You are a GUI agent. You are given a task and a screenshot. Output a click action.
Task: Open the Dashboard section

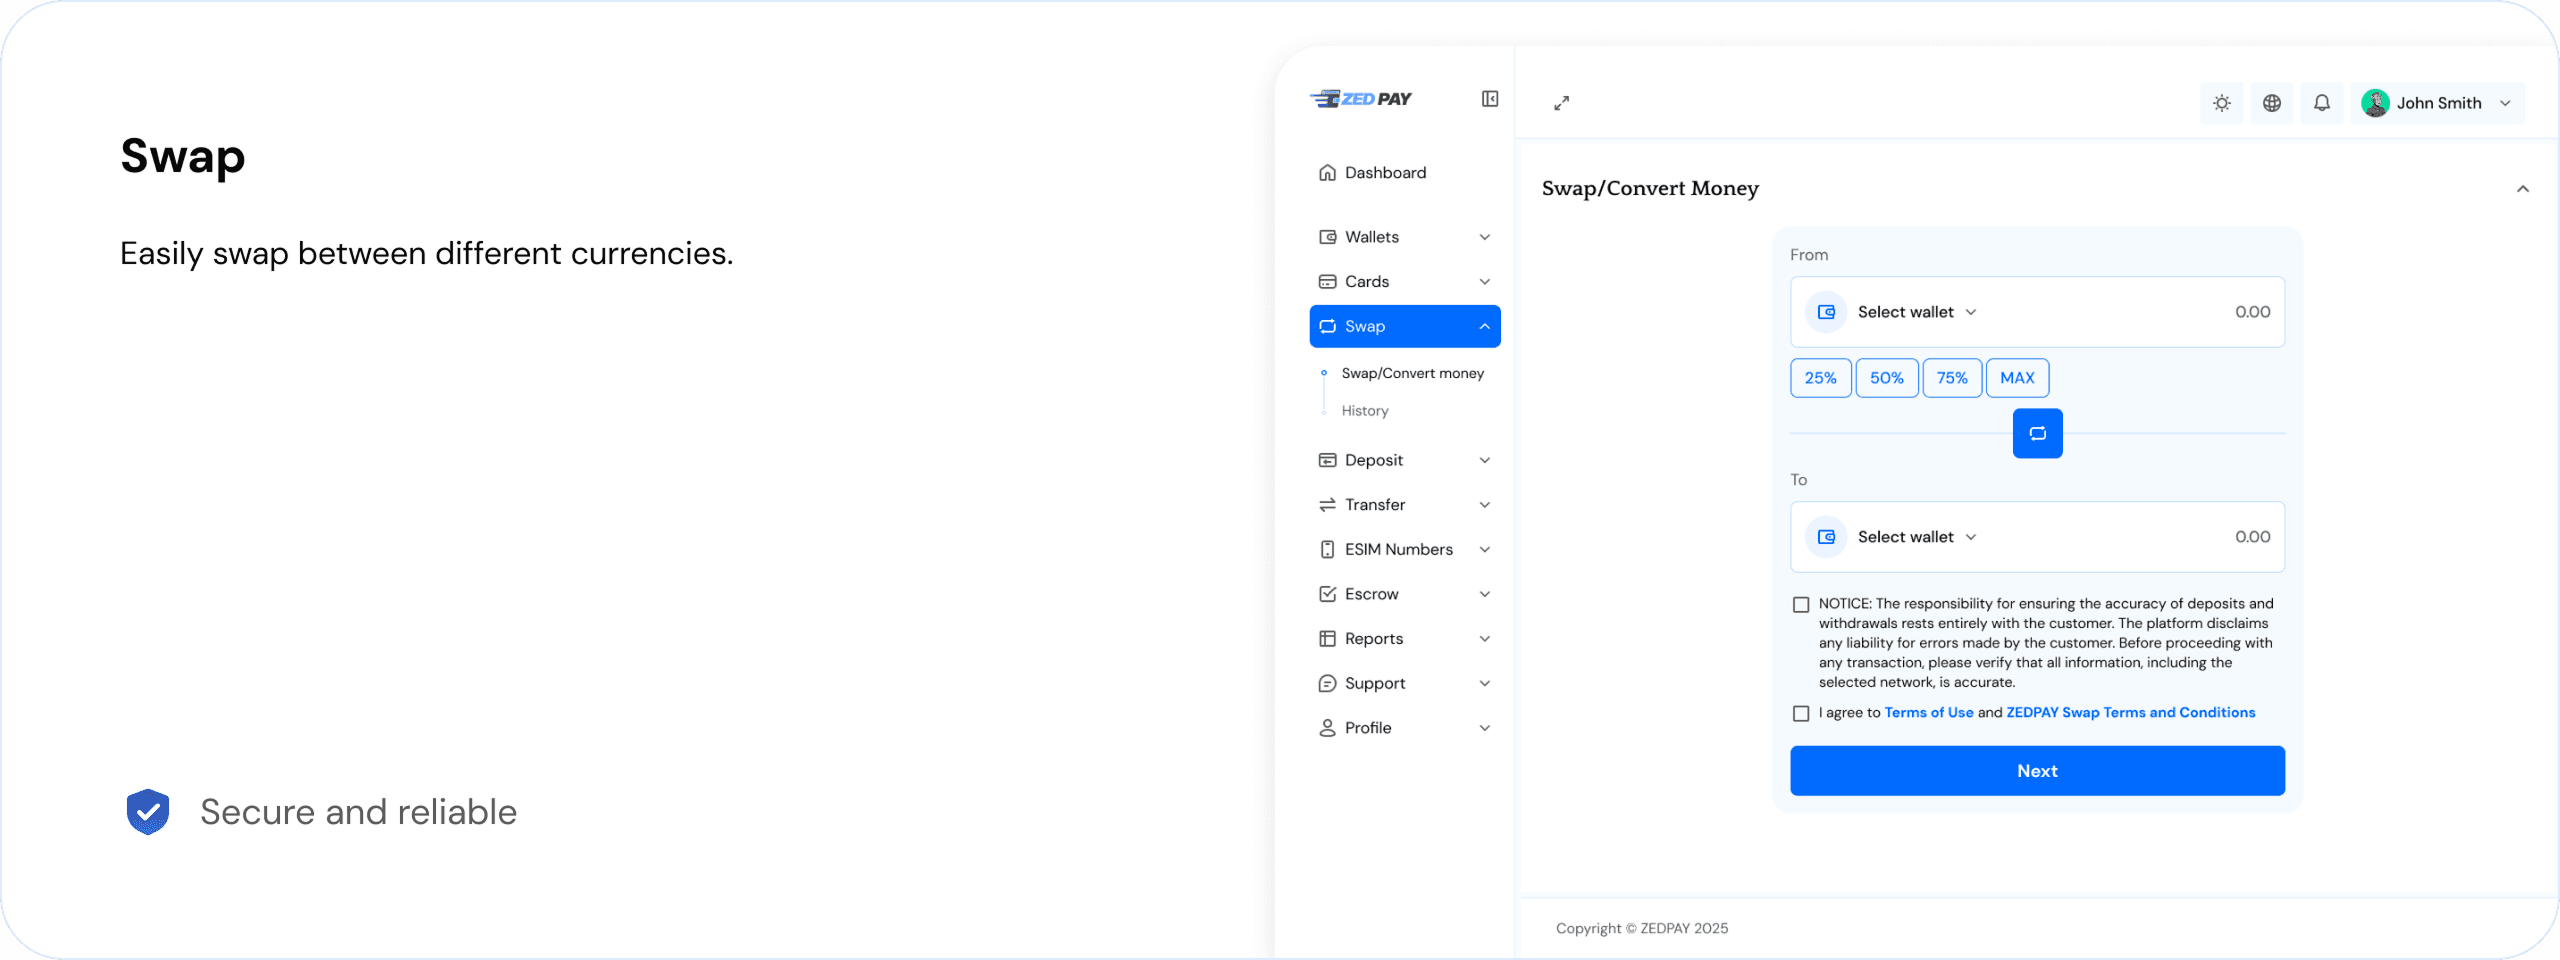(1385, 172)
